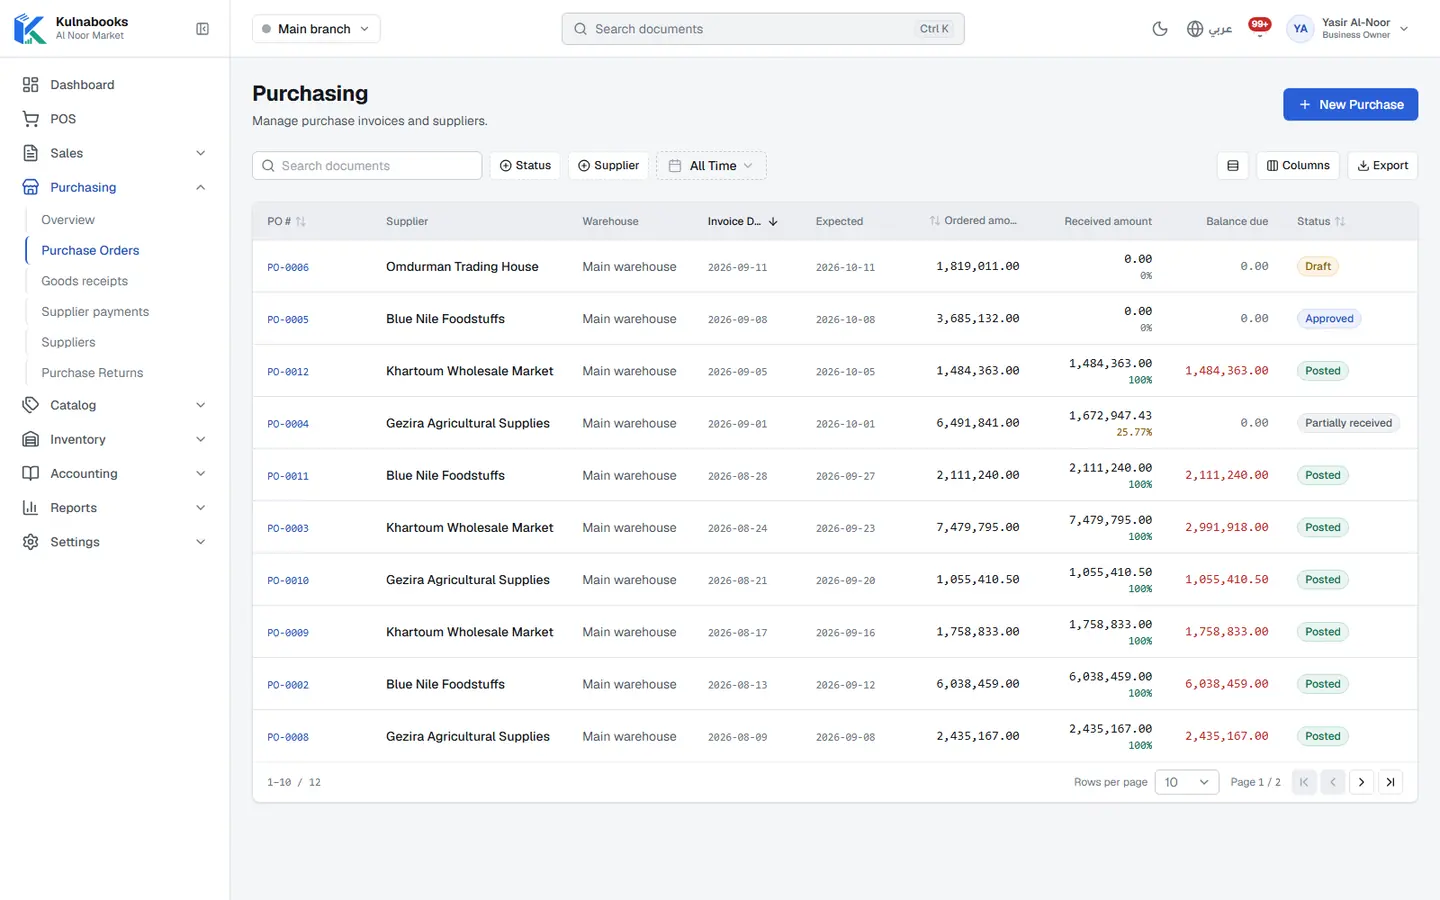Expand the Catalog sidebar section
The height and width of the screenshot is (900, 1440).
click(115, 405)
